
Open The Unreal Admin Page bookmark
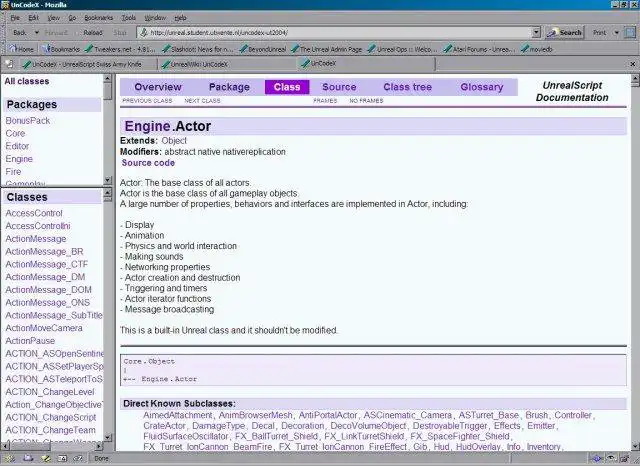click(327, 49)
